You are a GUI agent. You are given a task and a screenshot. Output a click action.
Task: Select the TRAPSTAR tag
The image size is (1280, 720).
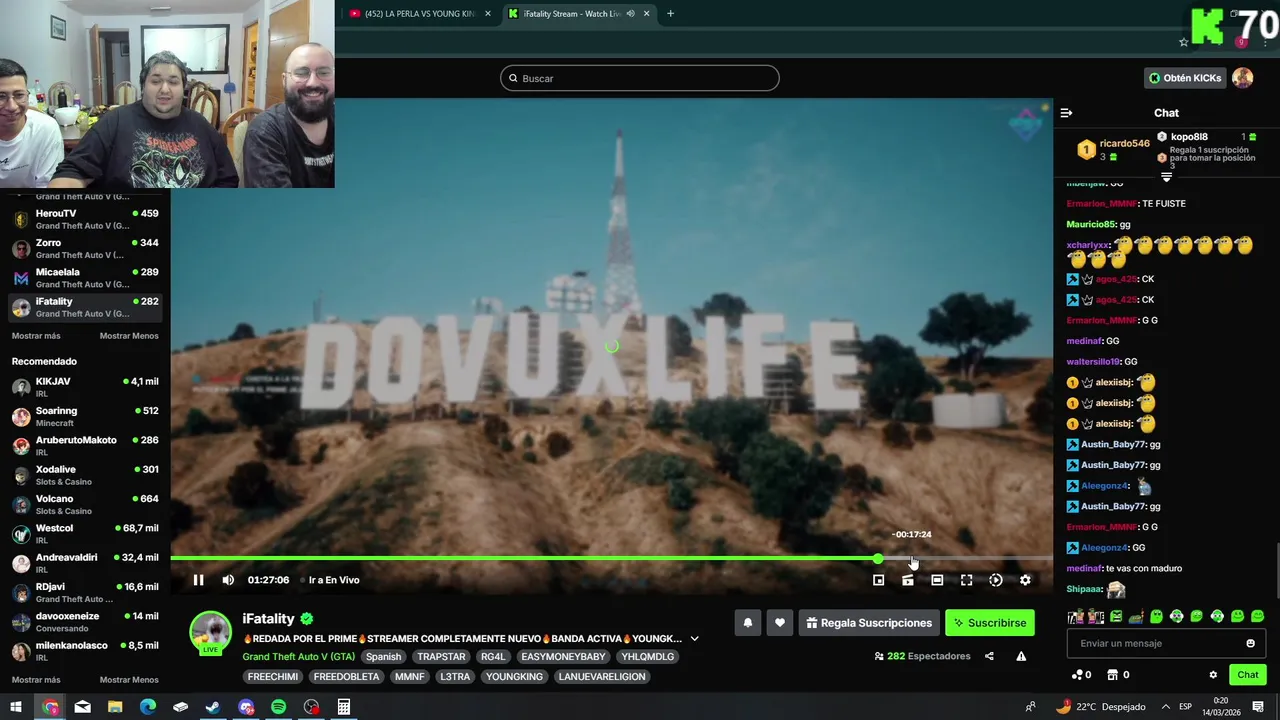[441, 657]
